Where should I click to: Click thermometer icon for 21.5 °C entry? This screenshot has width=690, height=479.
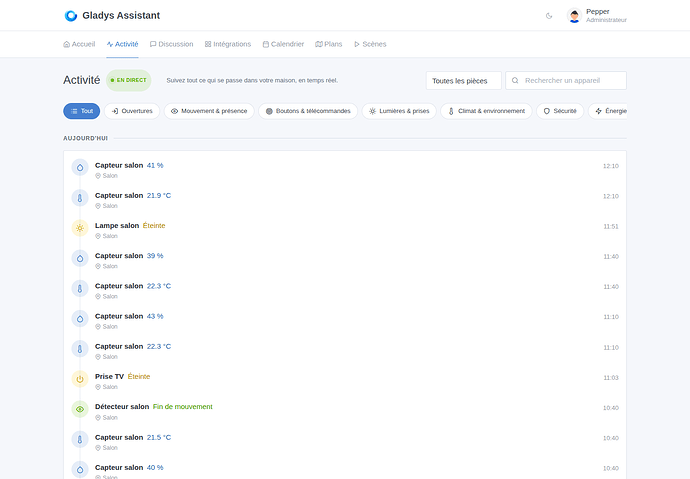click(80, 439)
